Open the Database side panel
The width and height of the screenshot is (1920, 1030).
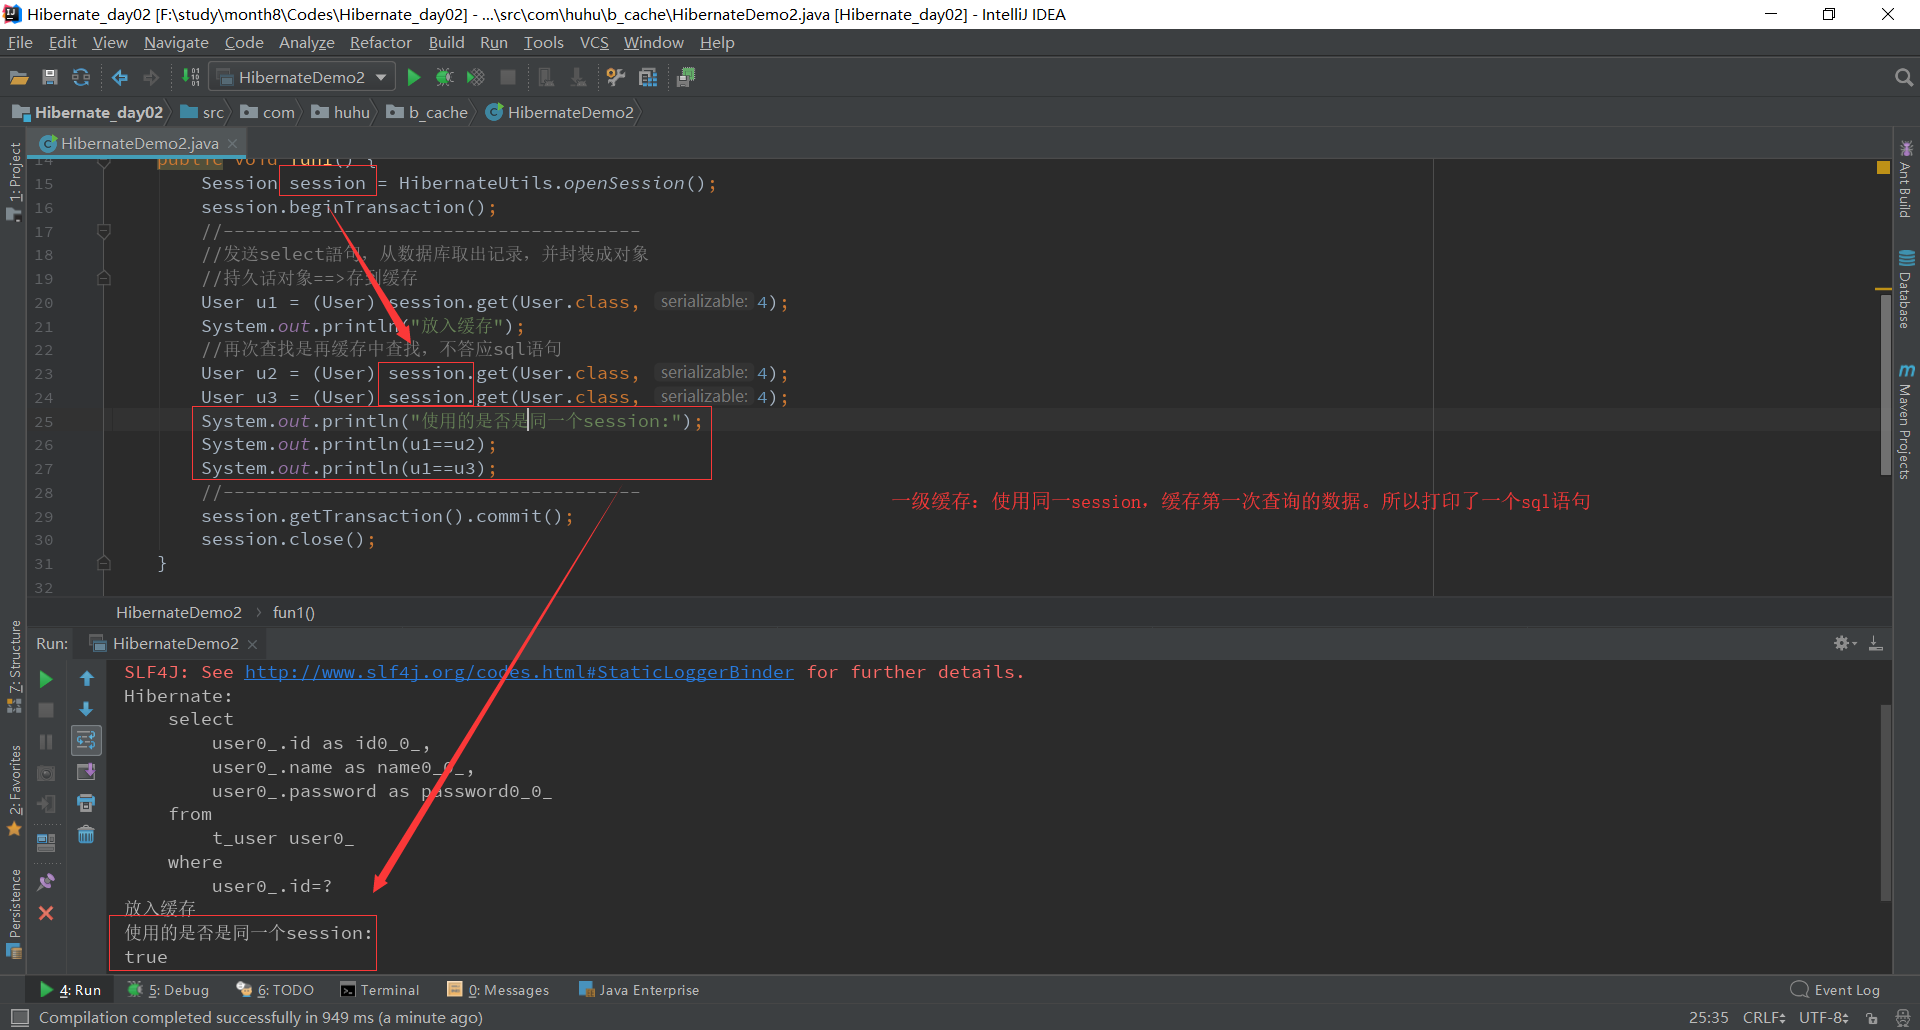(1906, 289)
